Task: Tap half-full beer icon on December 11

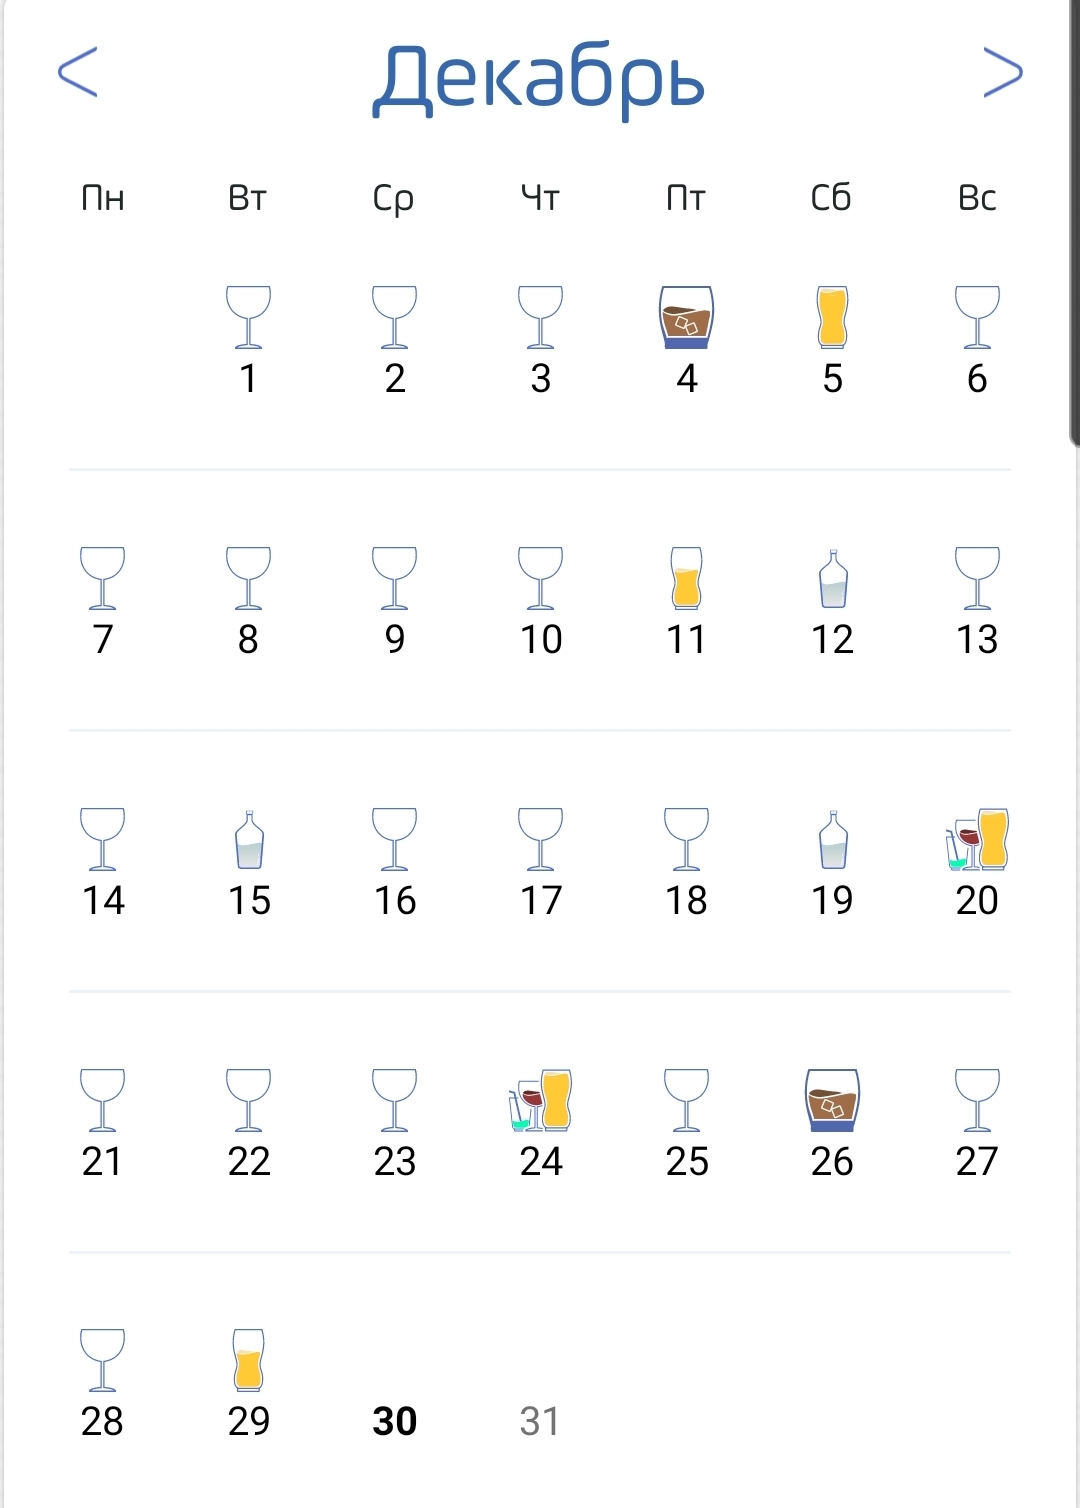Action: (686, 579)
